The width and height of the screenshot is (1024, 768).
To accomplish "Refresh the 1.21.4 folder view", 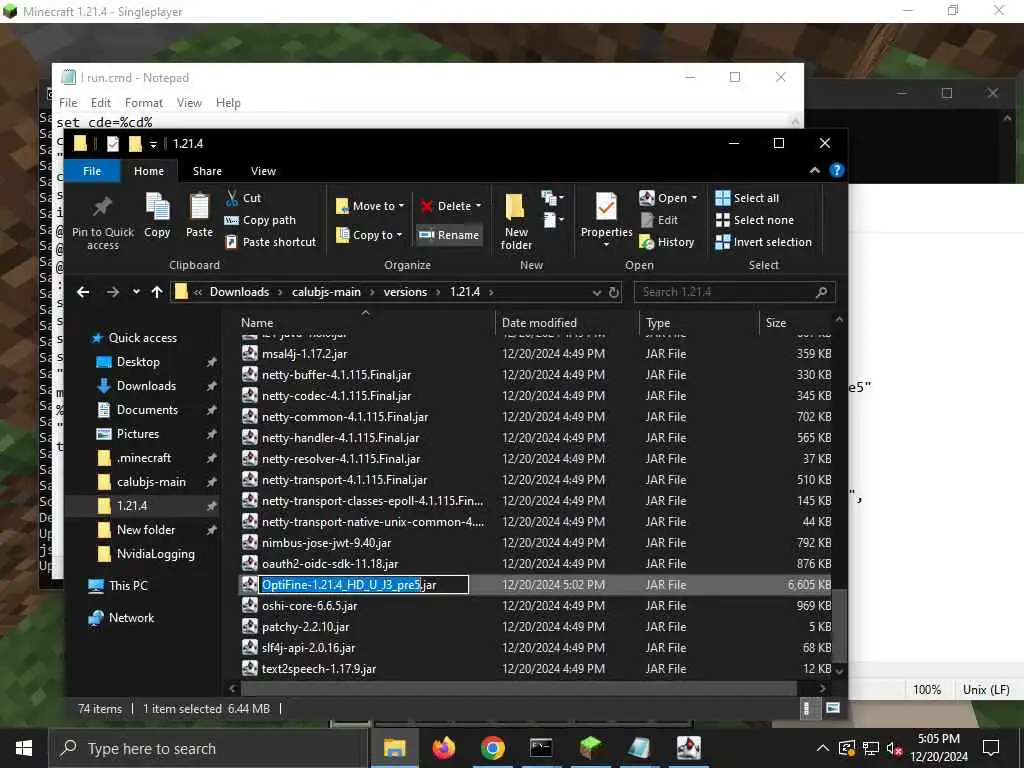I will click(x=614, y=292).
